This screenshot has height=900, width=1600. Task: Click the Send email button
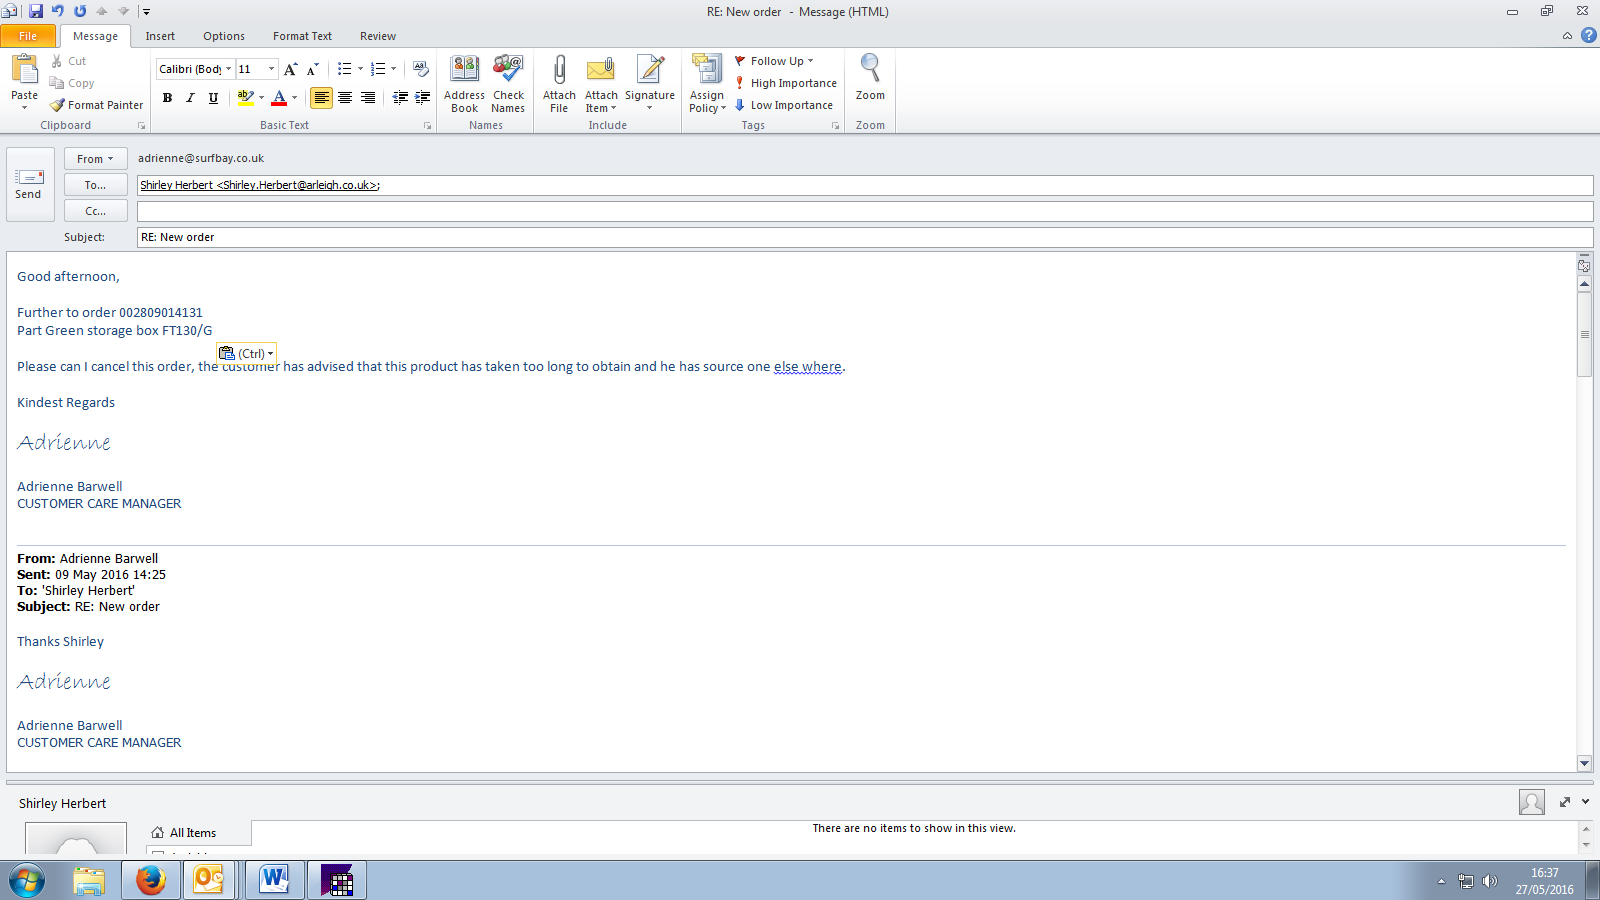point(29,184)
